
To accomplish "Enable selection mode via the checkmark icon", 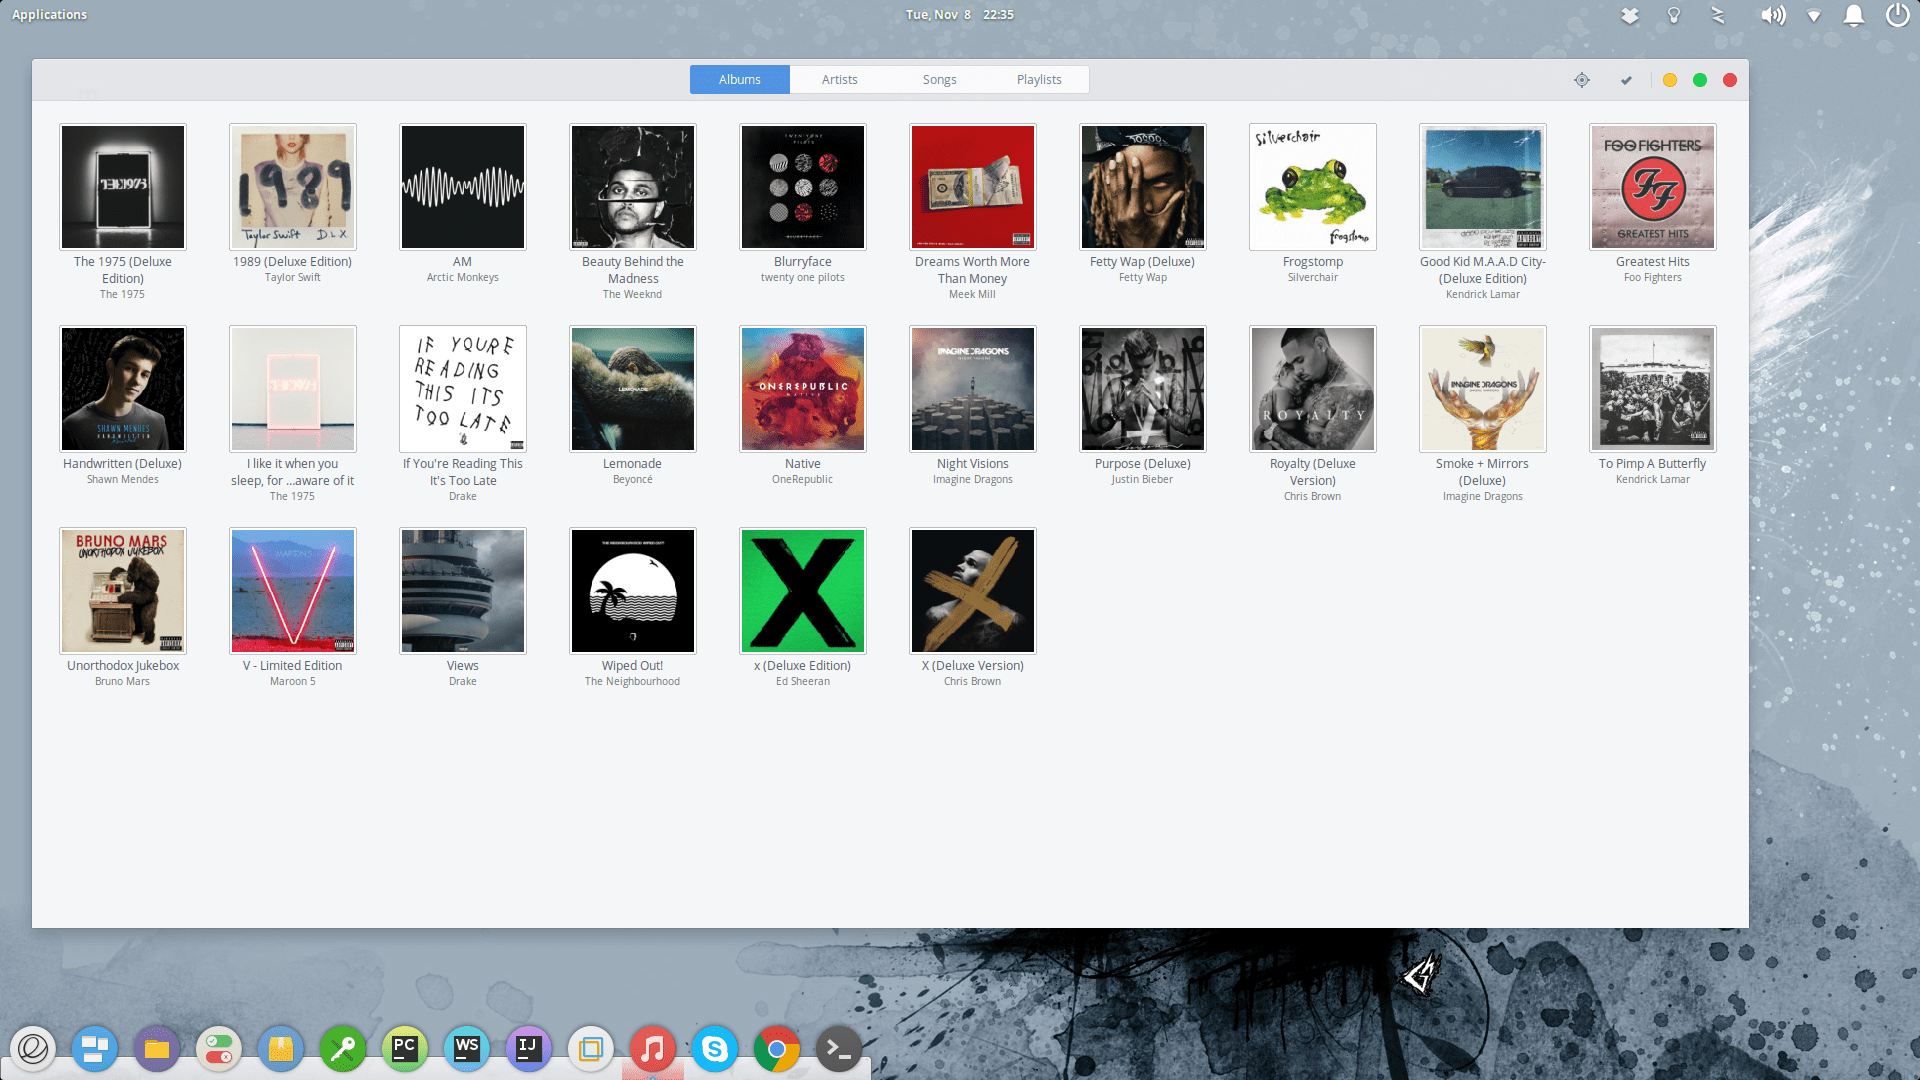I will tap(1626, 79).
